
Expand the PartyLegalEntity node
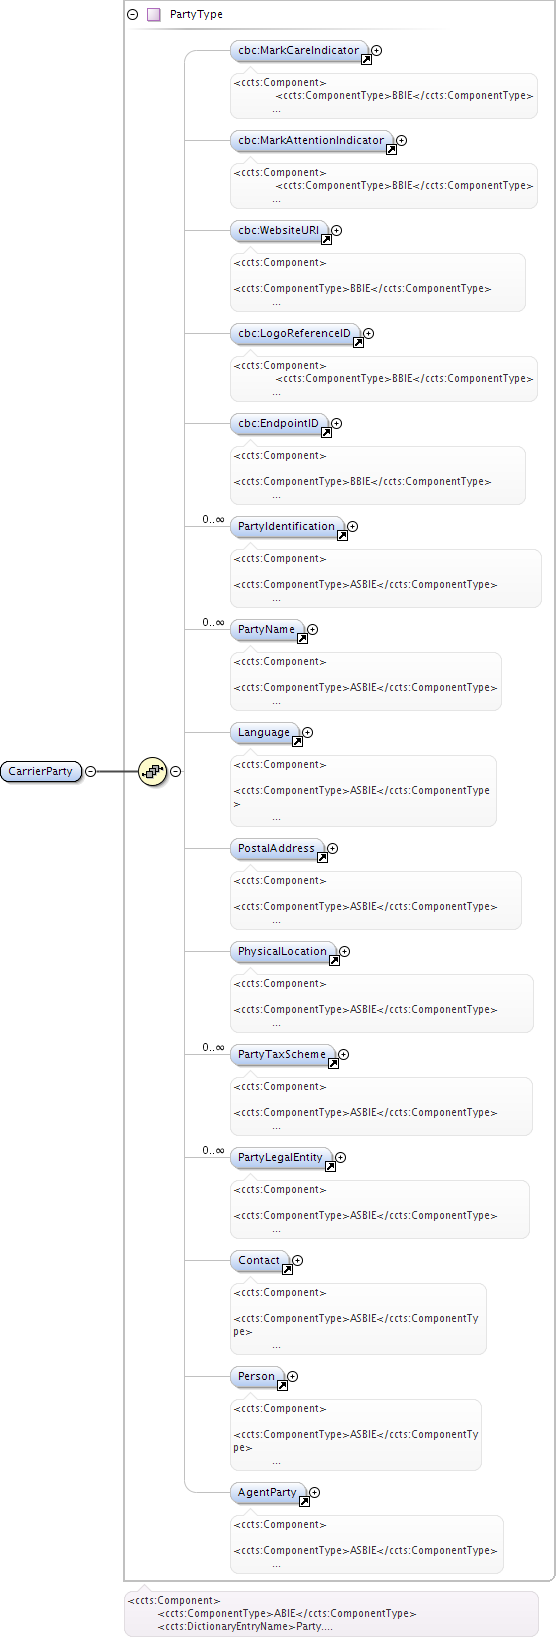341,1158
